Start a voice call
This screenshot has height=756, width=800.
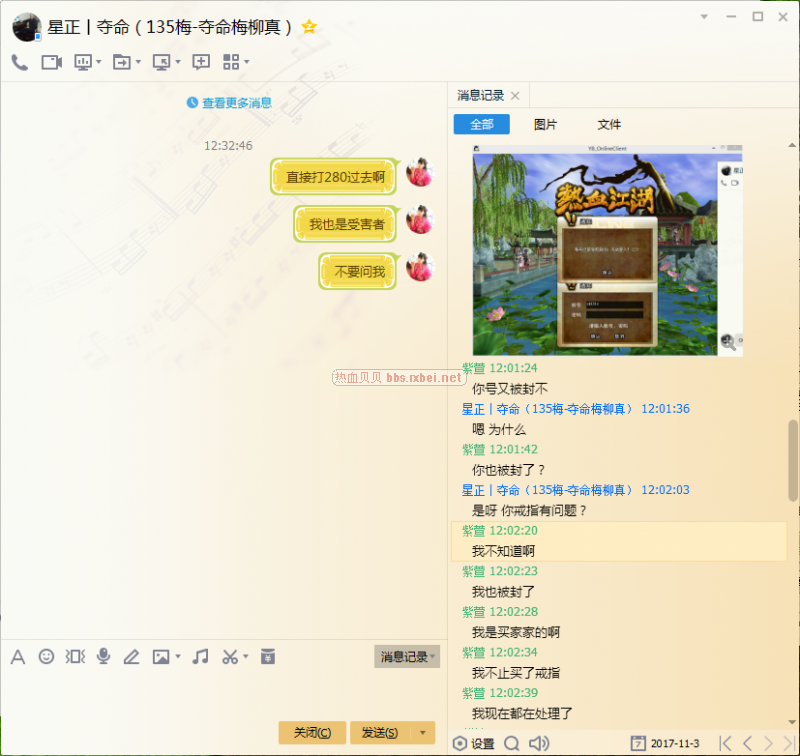[20, 62]
